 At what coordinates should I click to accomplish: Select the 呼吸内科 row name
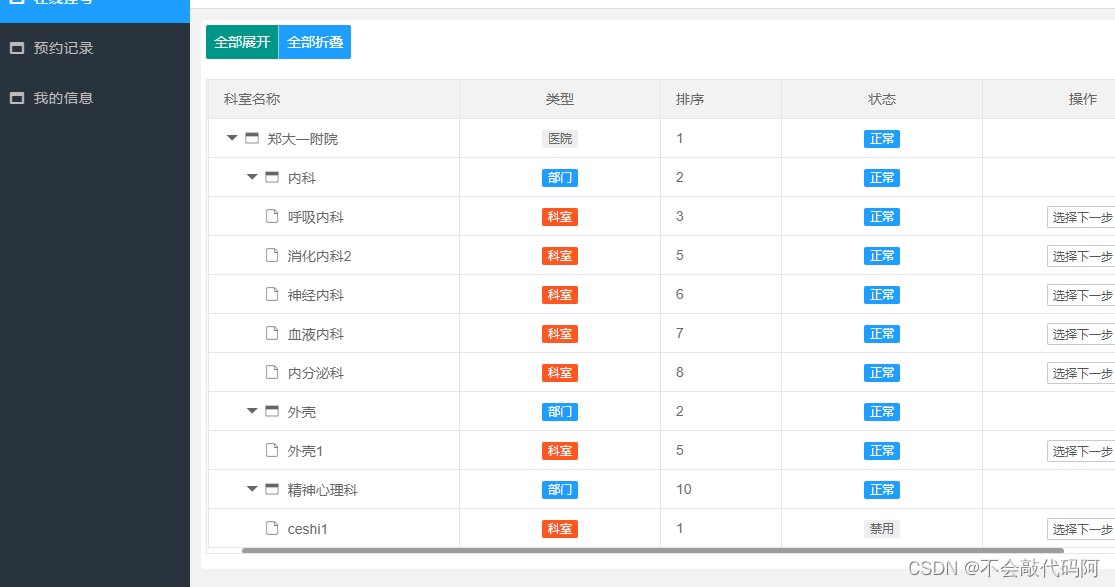316,217
